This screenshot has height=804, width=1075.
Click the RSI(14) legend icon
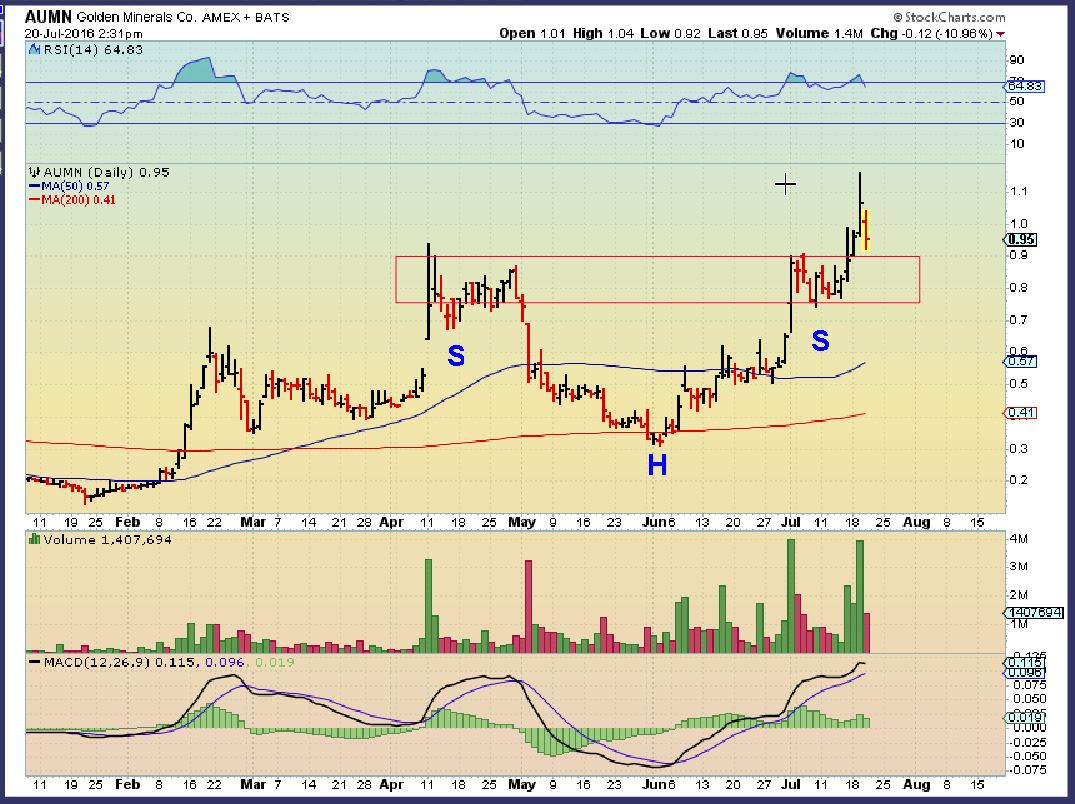pyautogui.click(x=34, y=49)
